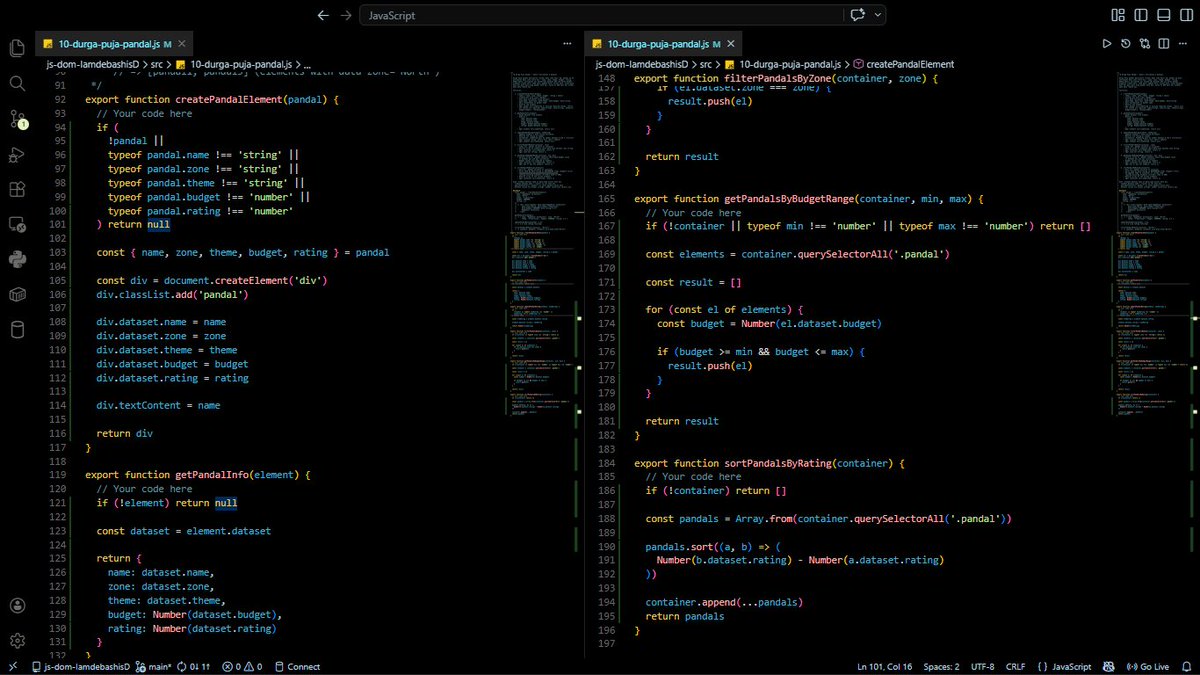Open the ellipsis breadcrumb in left editor

[x=306, y=63]
